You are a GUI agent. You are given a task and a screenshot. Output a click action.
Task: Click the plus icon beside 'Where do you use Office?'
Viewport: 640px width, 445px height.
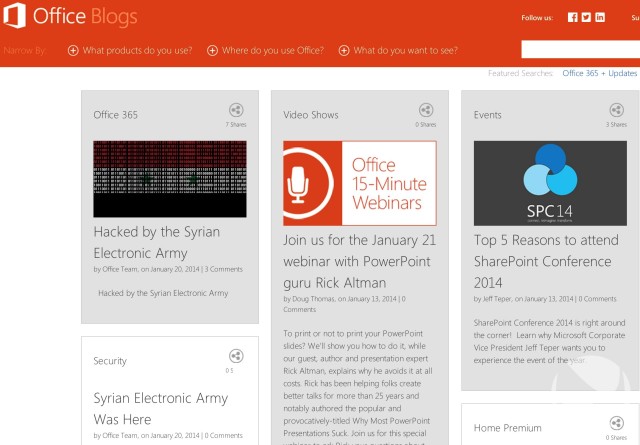pos(212,50)
